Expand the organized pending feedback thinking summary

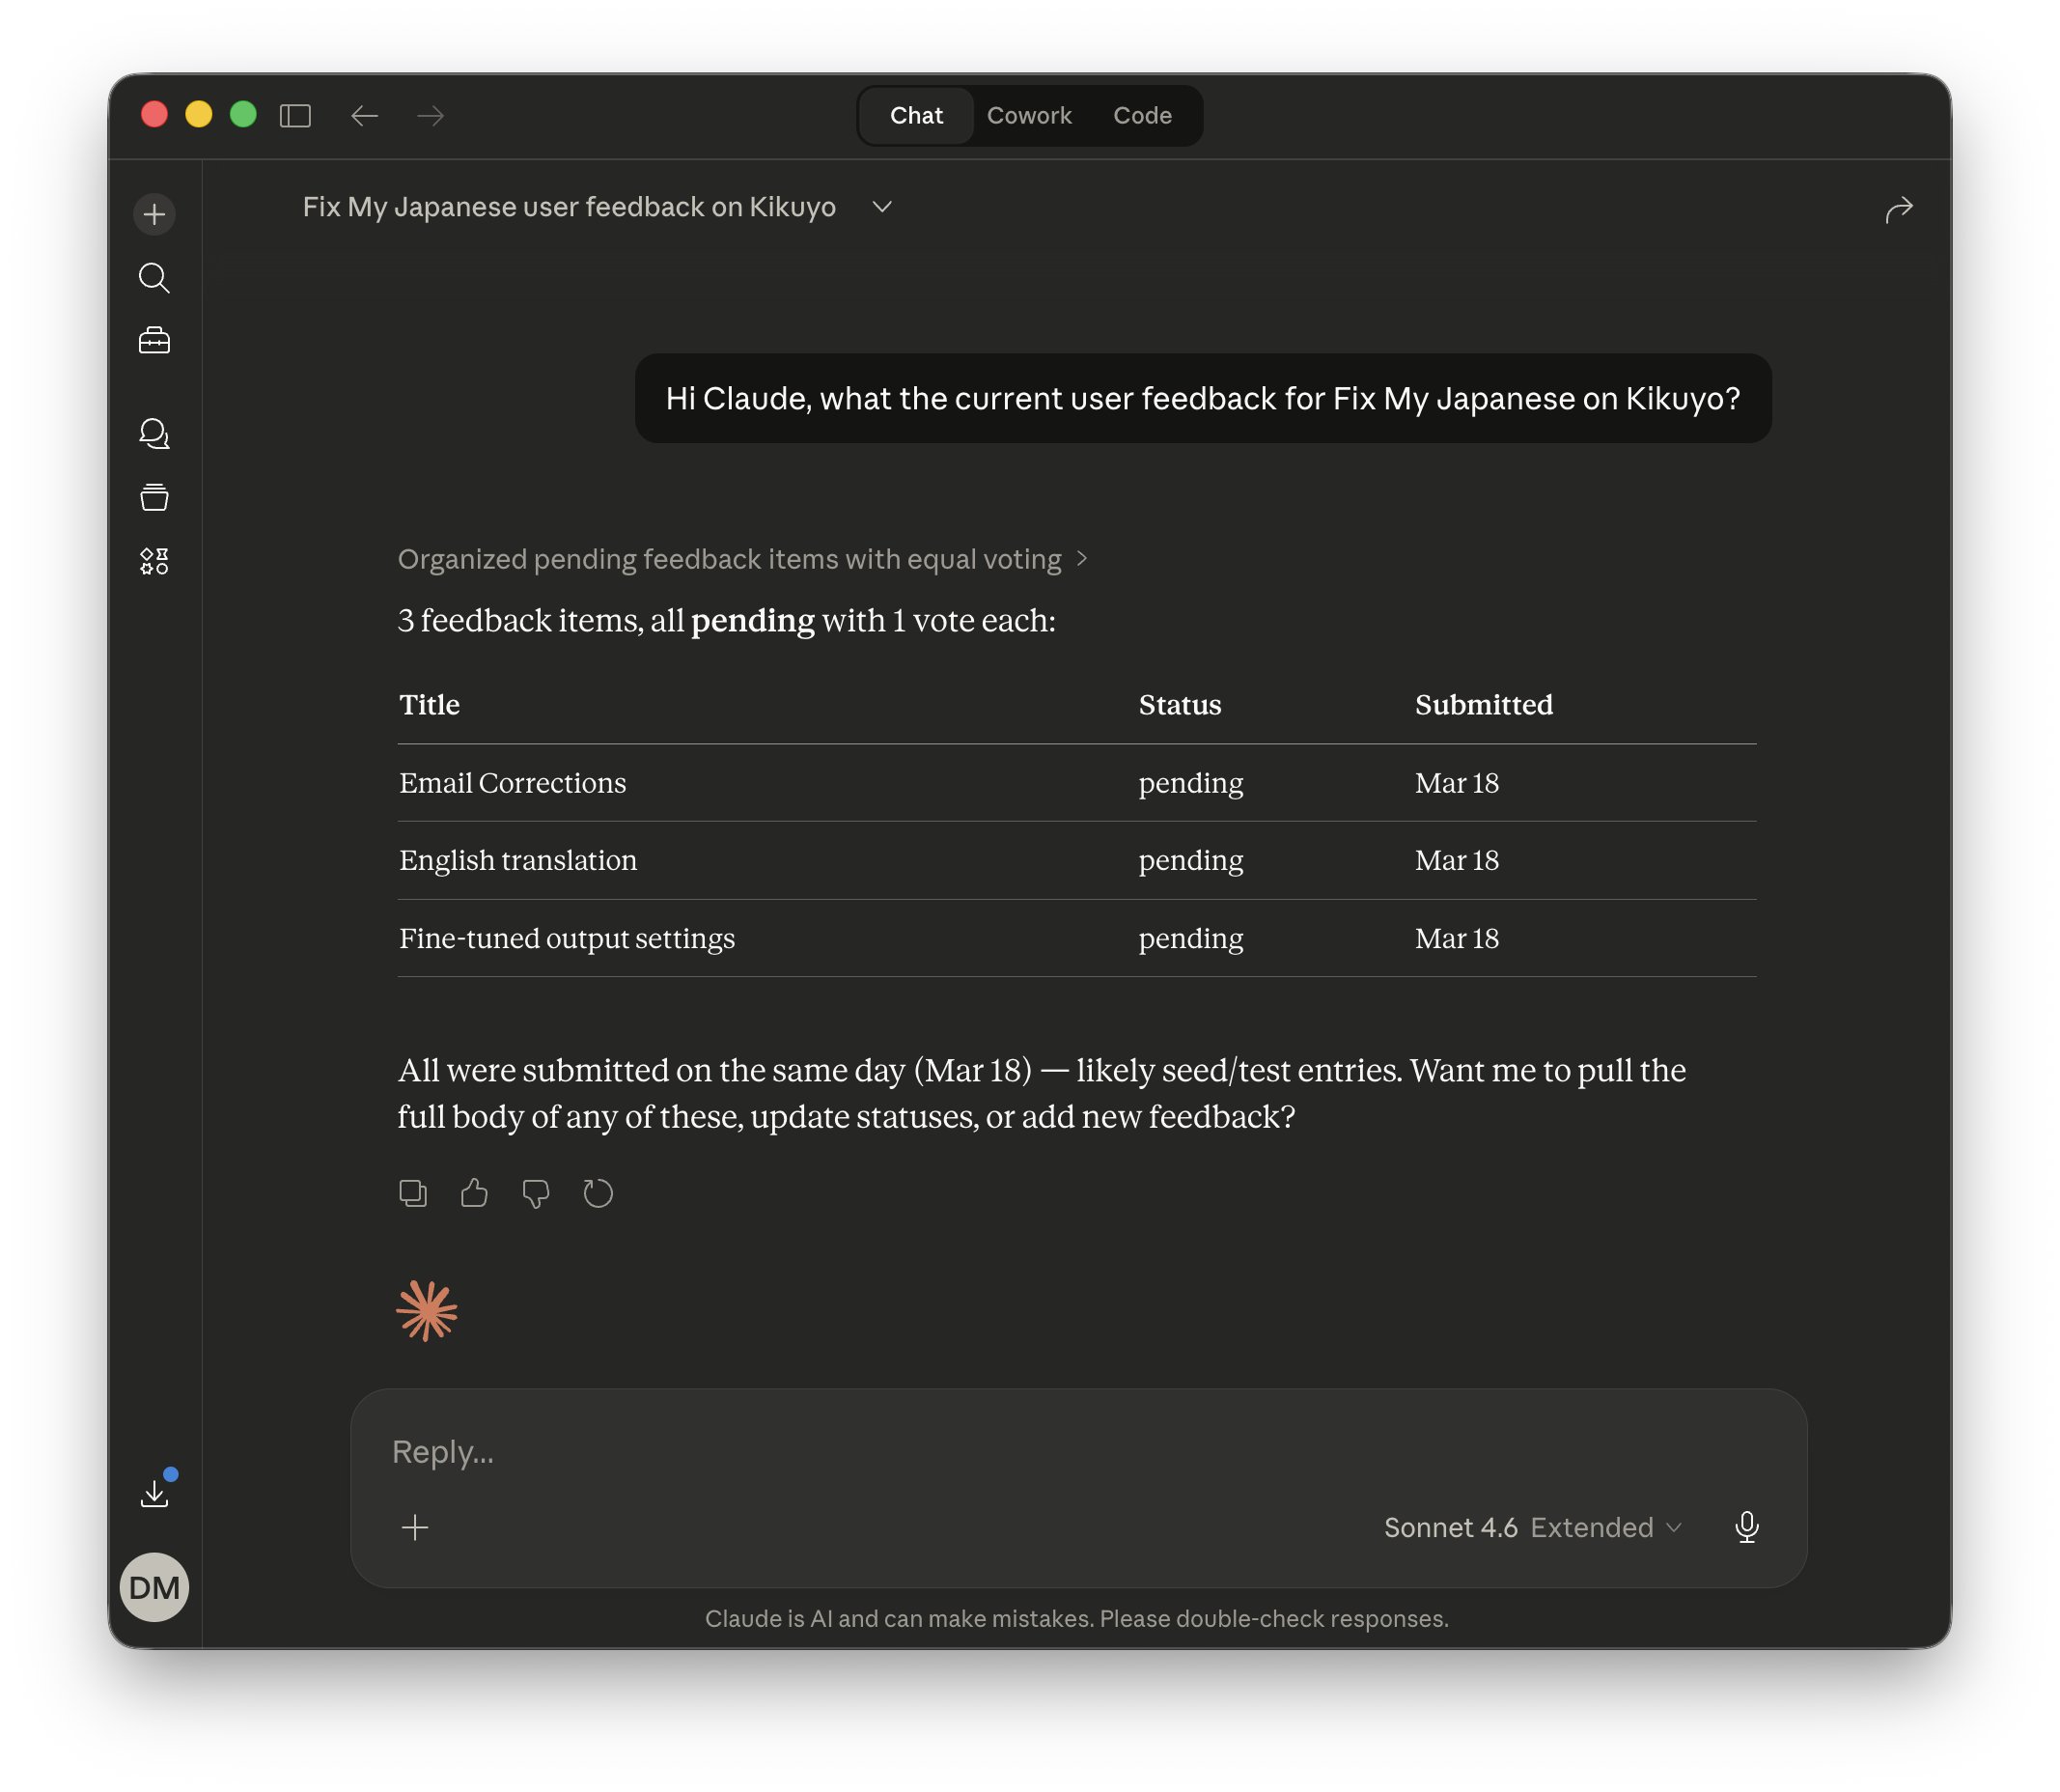(741, 559)
